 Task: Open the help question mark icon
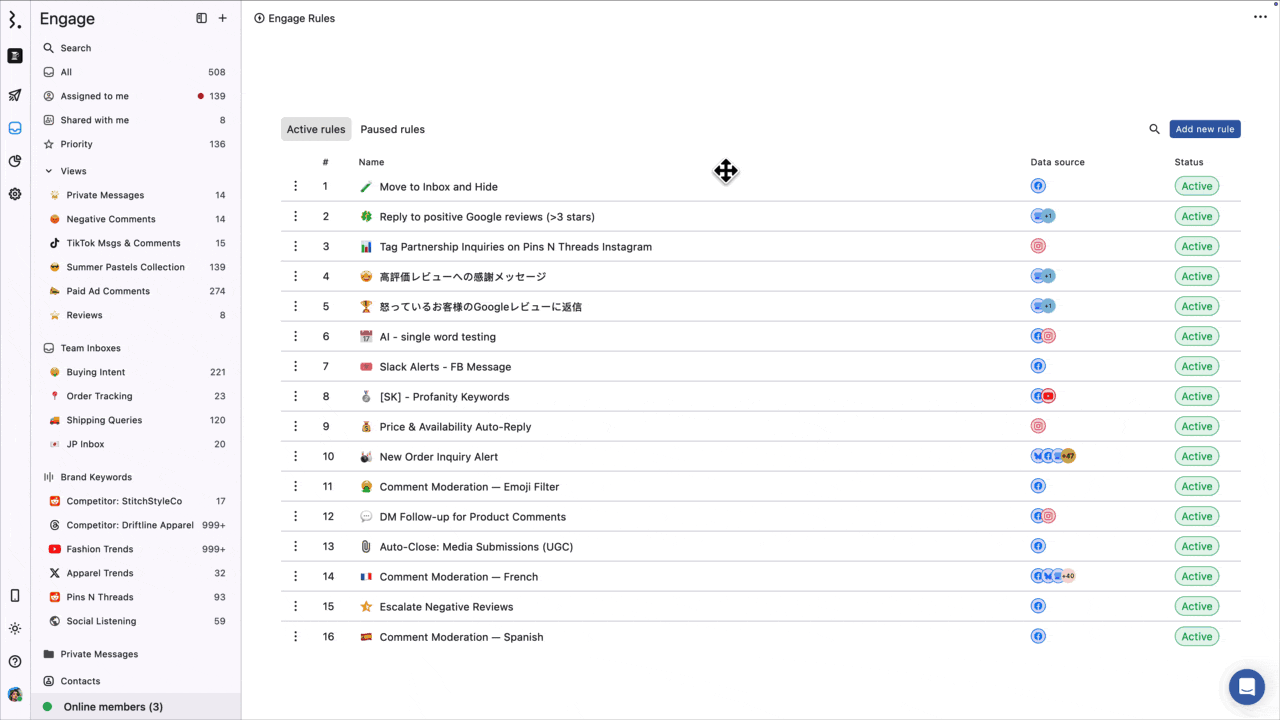(15, 661)
